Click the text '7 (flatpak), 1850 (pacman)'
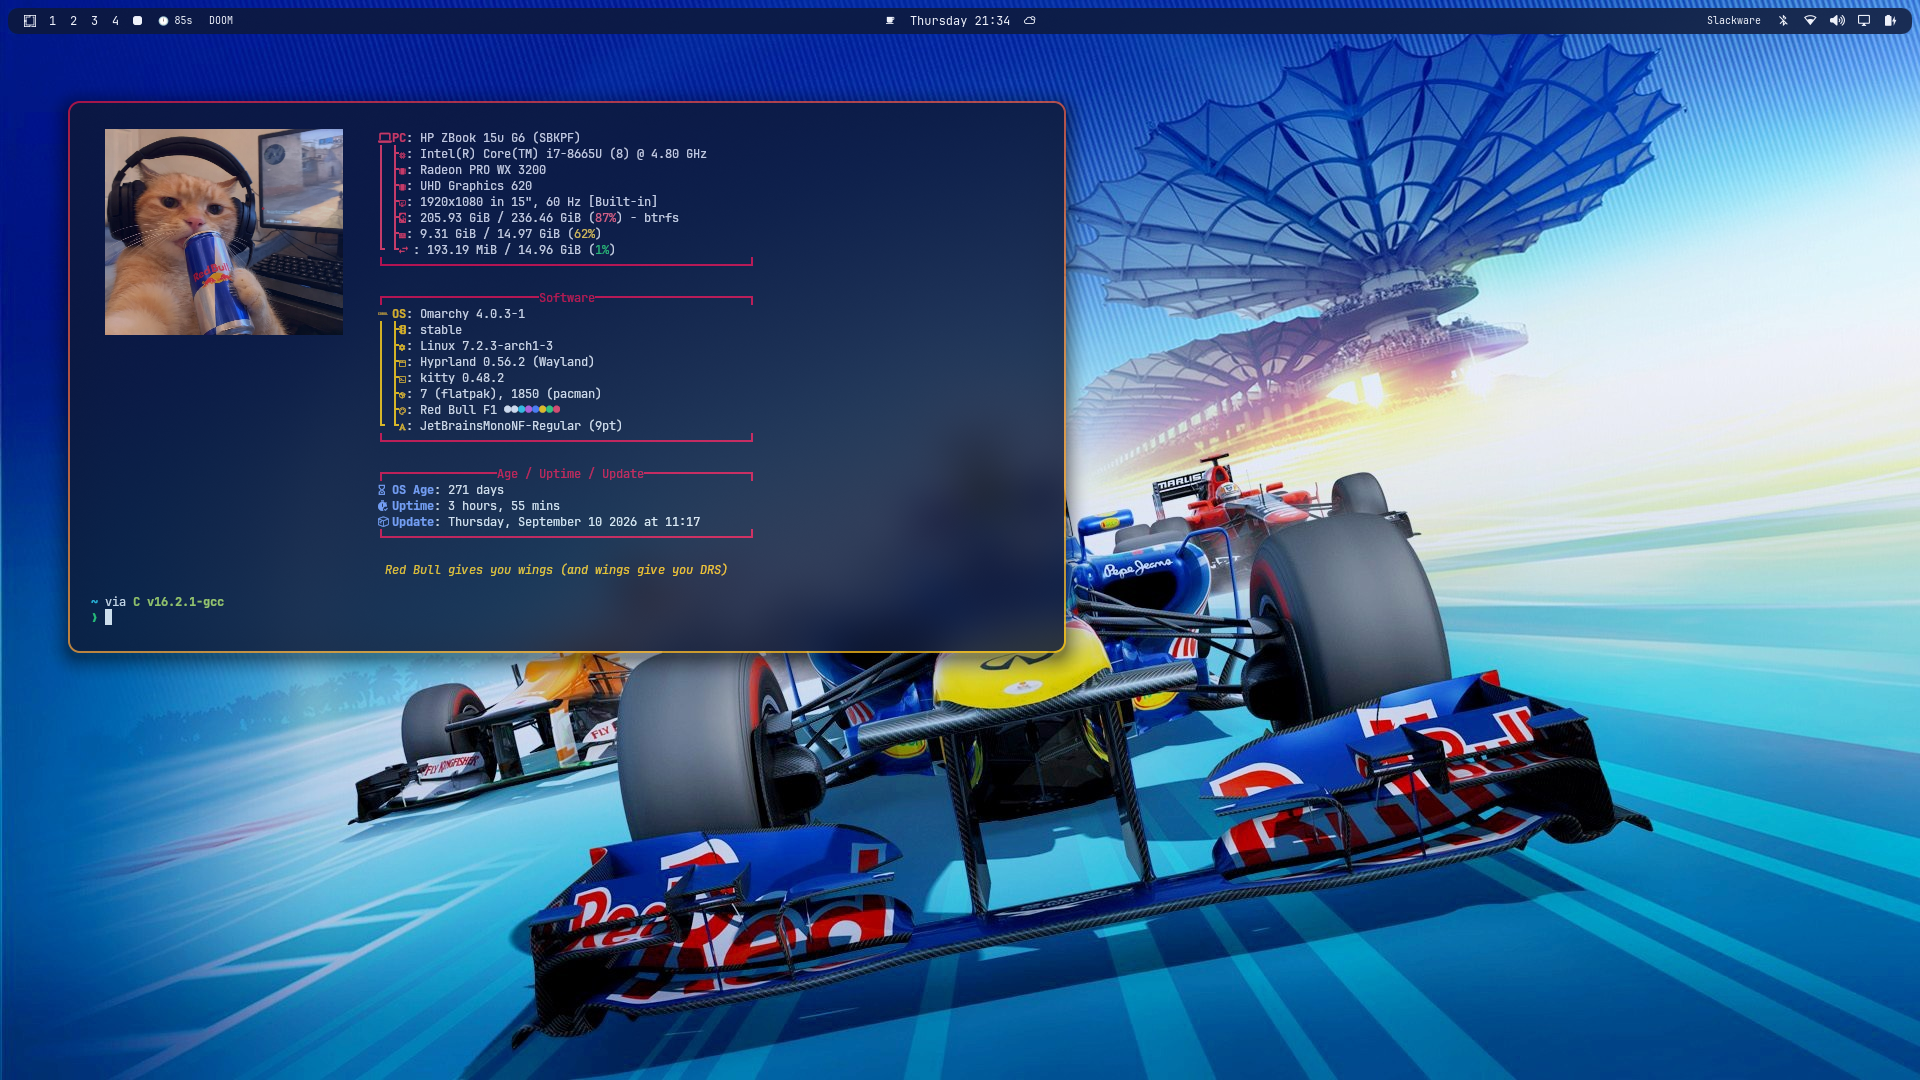 tap(511, 394)
